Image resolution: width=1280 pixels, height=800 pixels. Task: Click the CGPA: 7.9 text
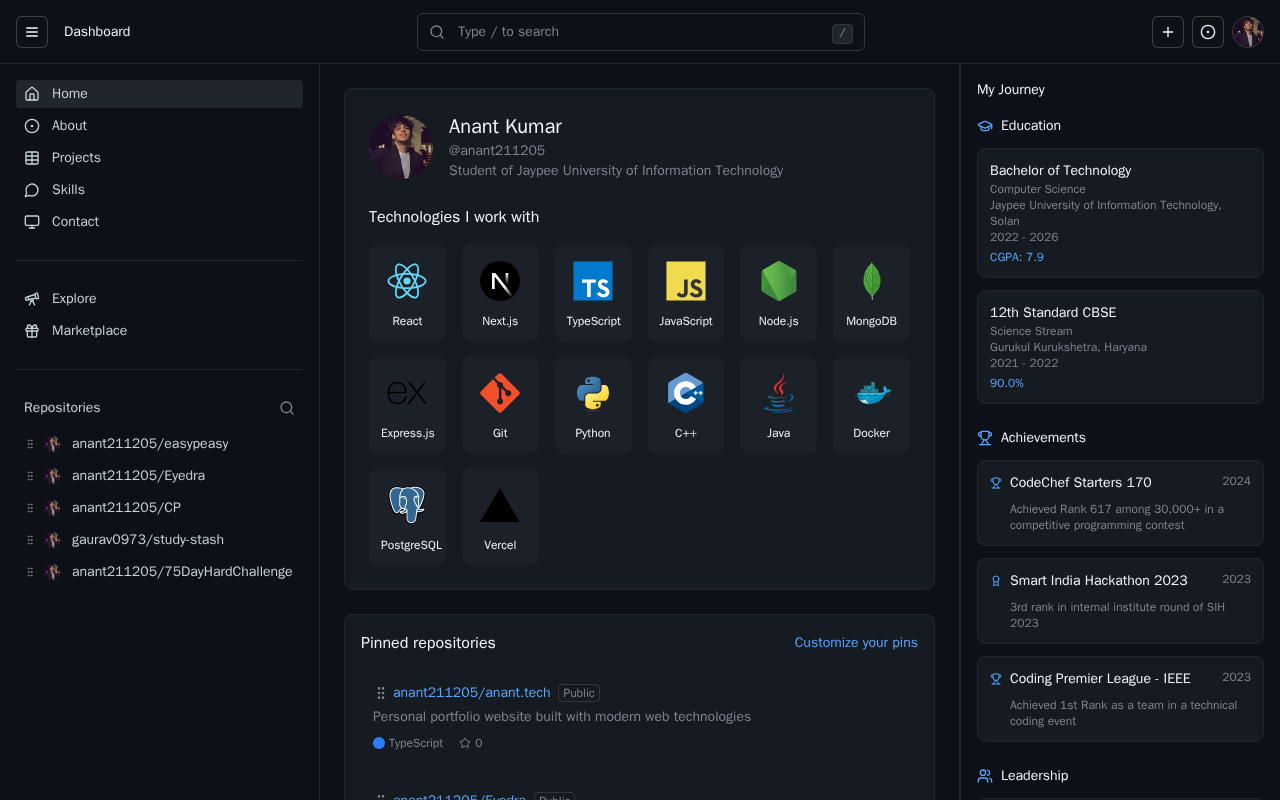pyautogui.click(x=1017, y=257)
